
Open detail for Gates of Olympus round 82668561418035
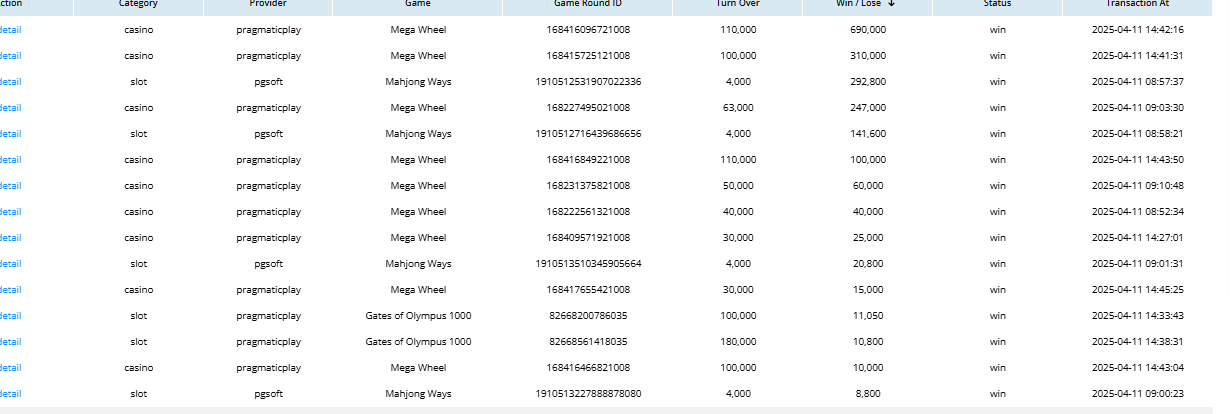click(10, 342)
